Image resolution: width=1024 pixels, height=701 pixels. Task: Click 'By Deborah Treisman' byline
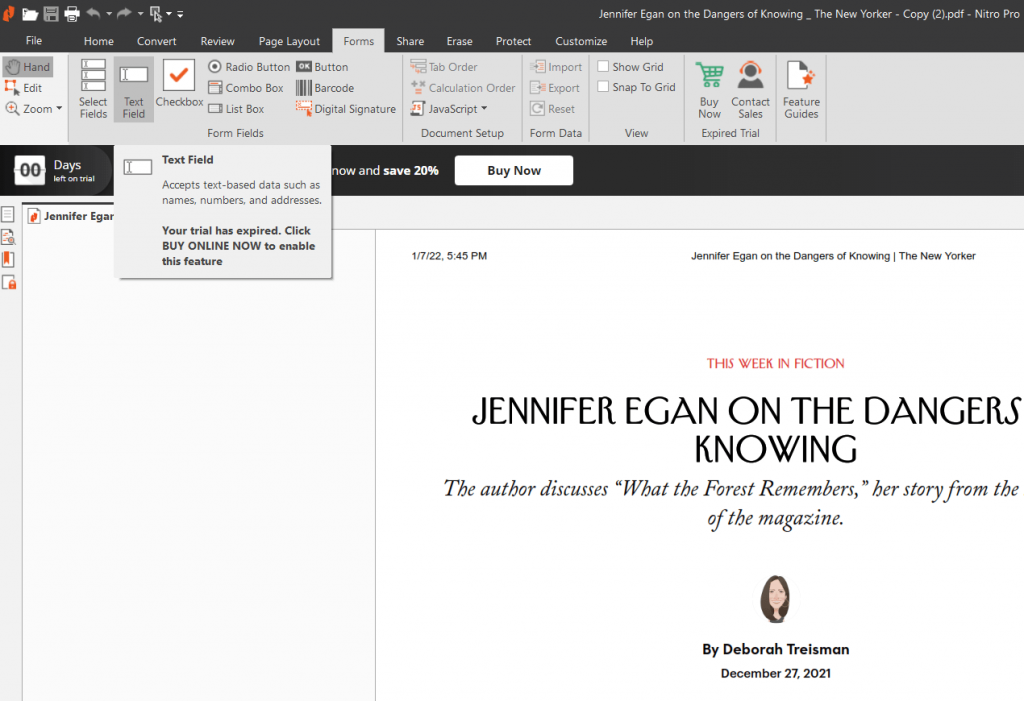point(776,649)
